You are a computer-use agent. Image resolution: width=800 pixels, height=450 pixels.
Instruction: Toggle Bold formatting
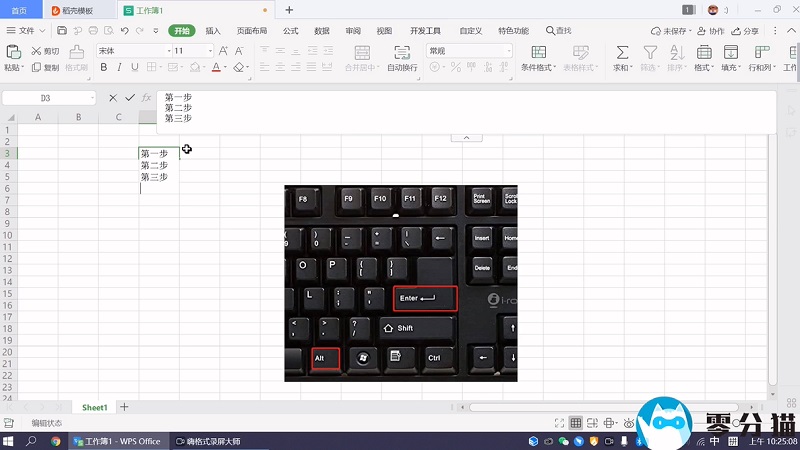pyautogui.click(x=103, y=68)
